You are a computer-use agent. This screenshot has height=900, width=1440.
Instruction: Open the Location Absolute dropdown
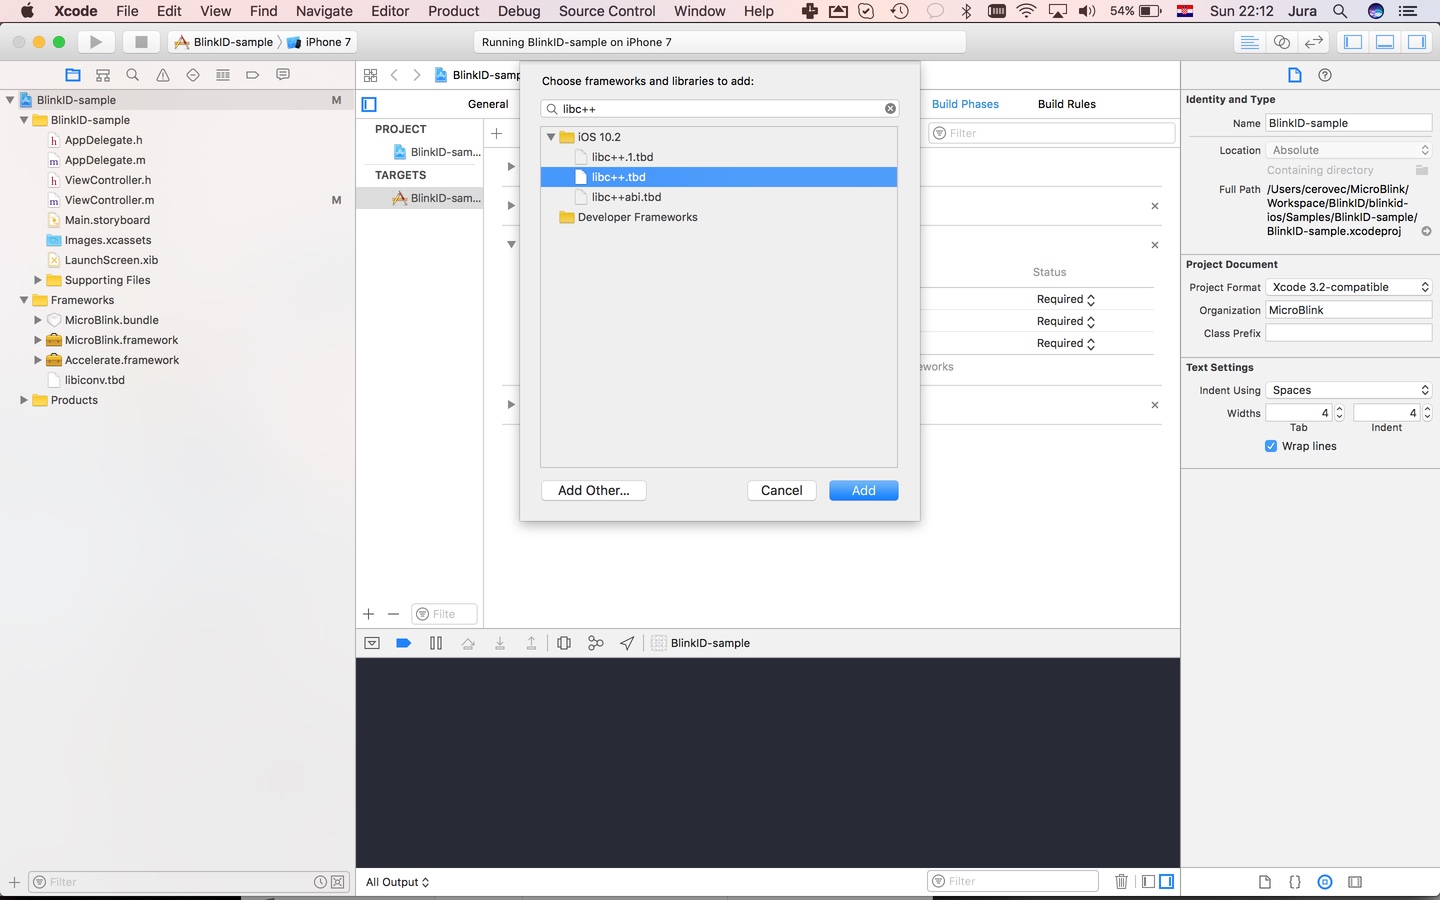click(x=1349, y=150)
